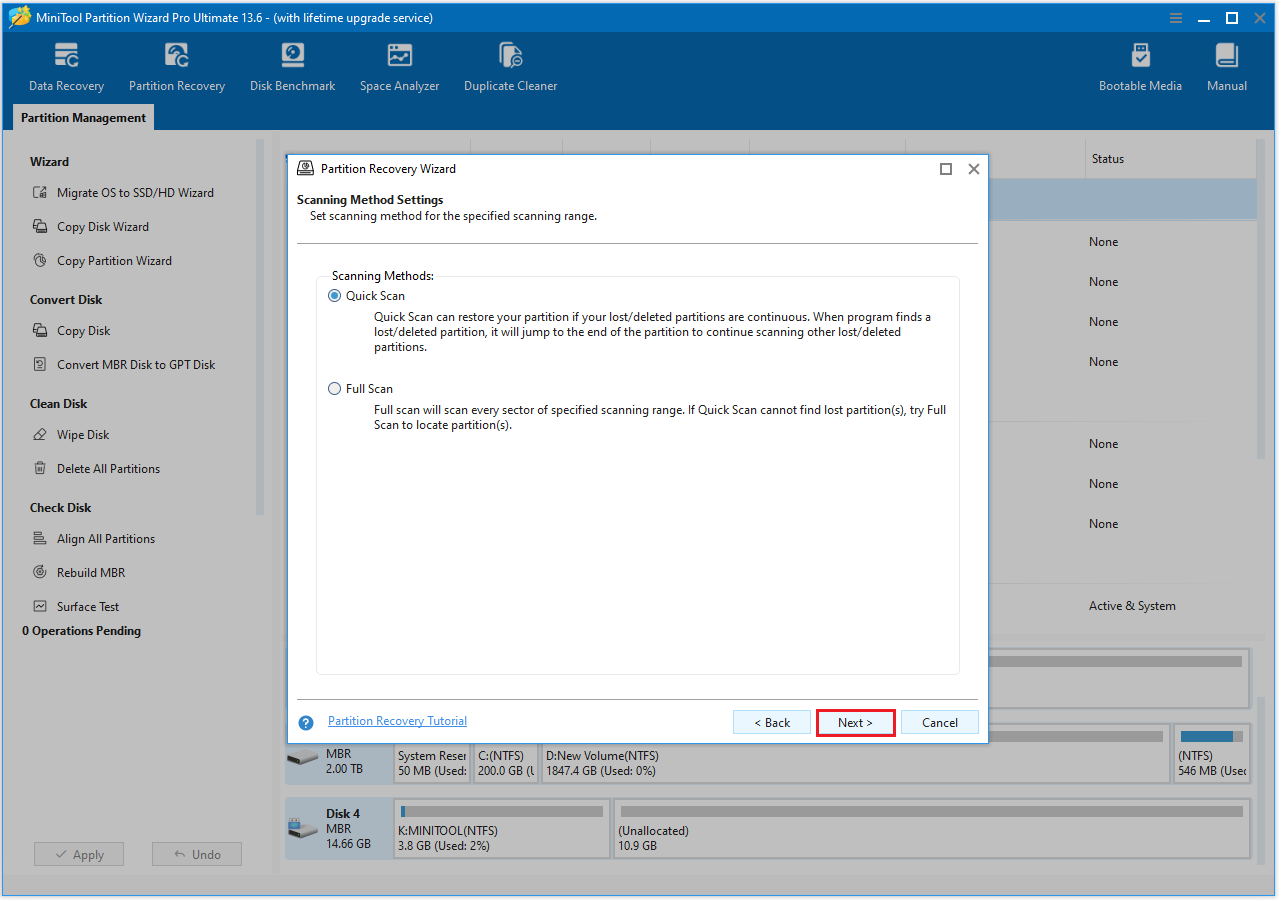Open the Space Analyzer
This screenshot has height=901, width=1281.
[399, 65]
